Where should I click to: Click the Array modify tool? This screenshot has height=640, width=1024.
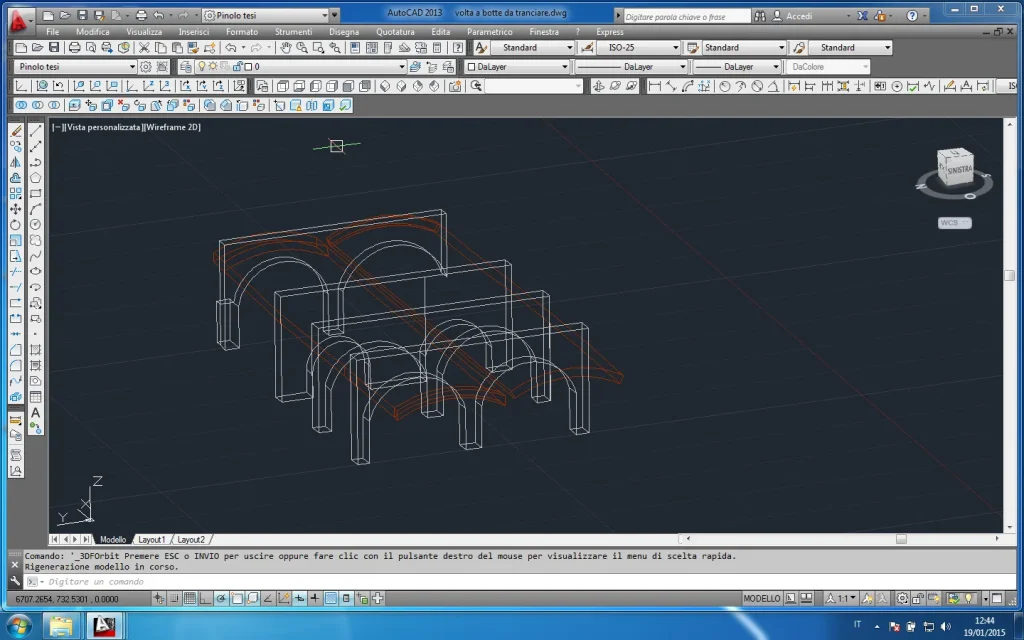(x=16, y=193)
